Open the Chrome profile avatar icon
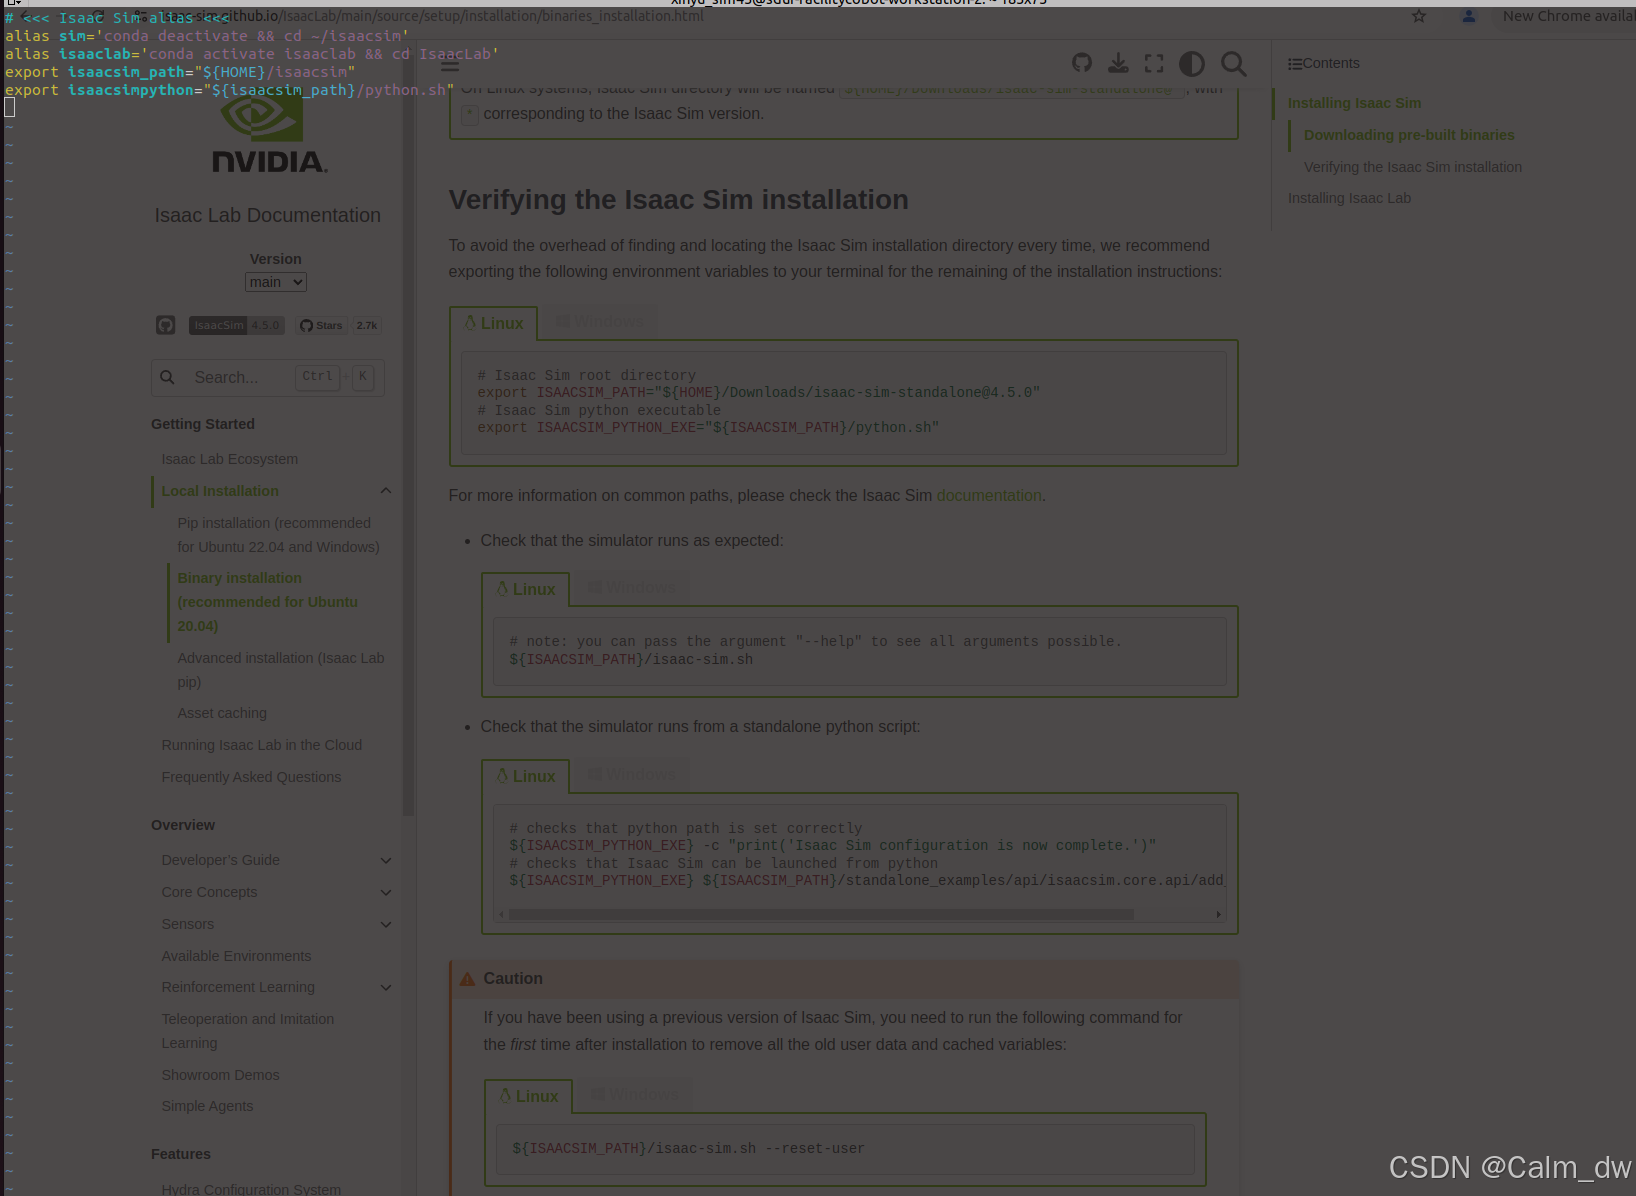 (x=1468, y=16)
